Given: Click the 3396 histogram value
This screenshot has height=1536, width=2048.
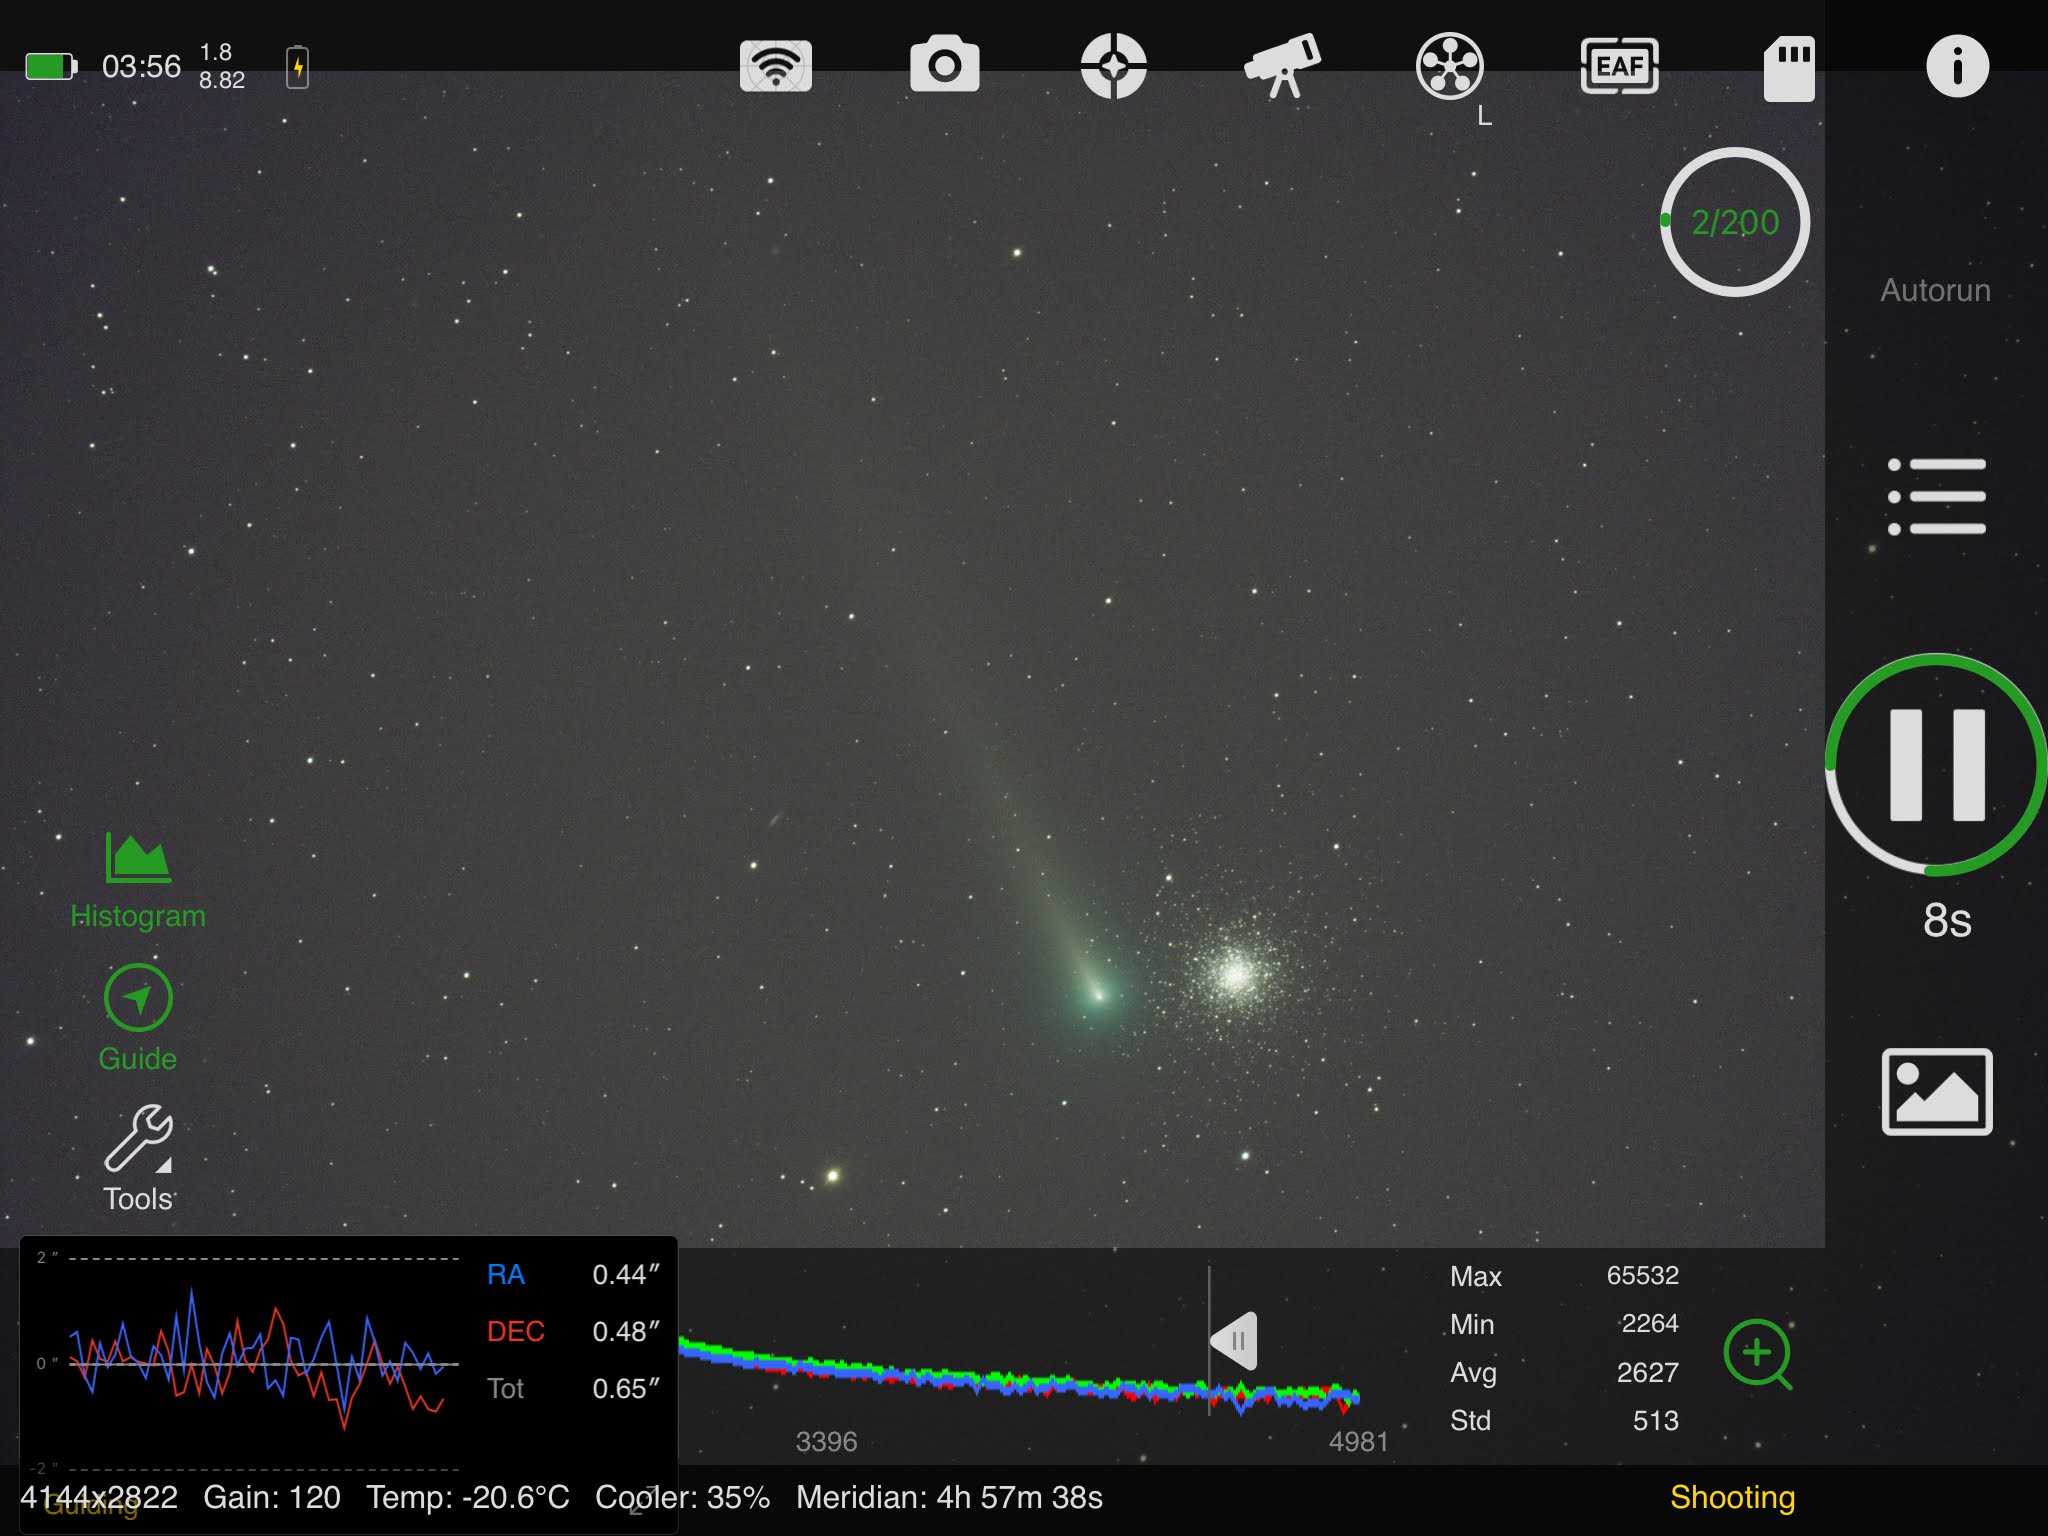Looking at the screenshot, I should click(826, 1441).
